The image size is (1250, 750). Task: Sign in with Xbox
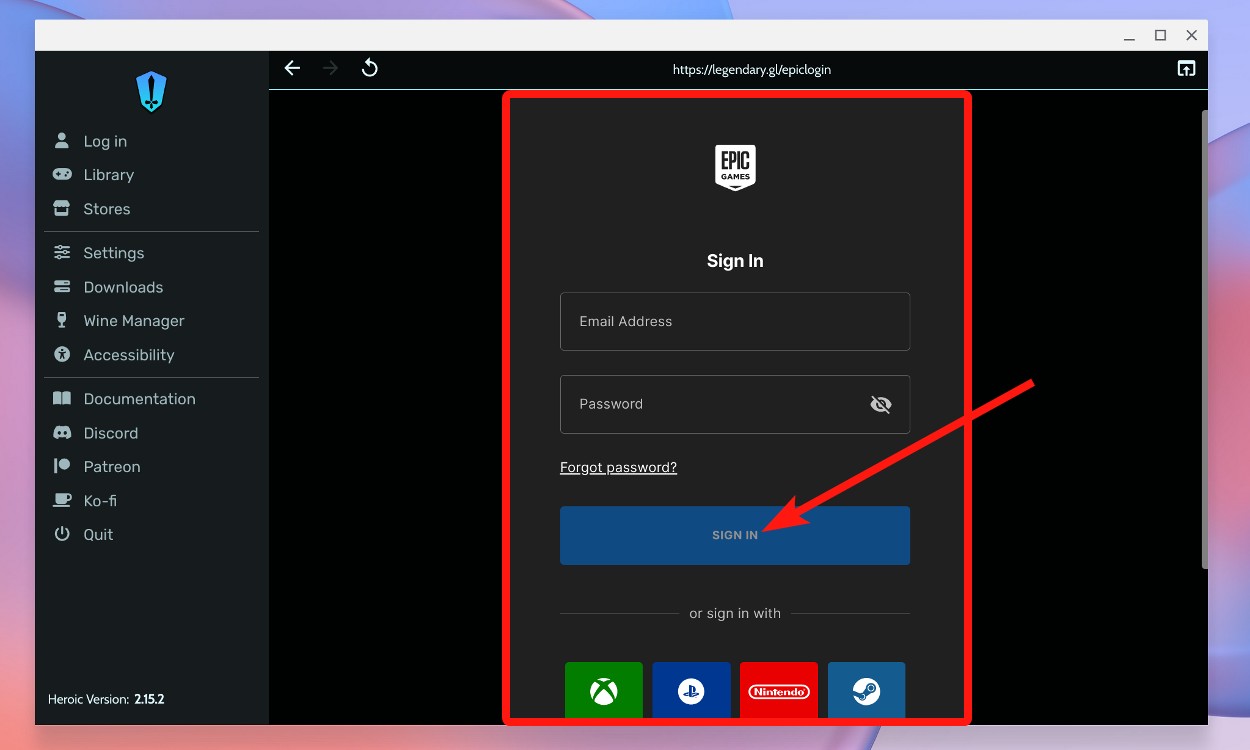coord(603,690)
